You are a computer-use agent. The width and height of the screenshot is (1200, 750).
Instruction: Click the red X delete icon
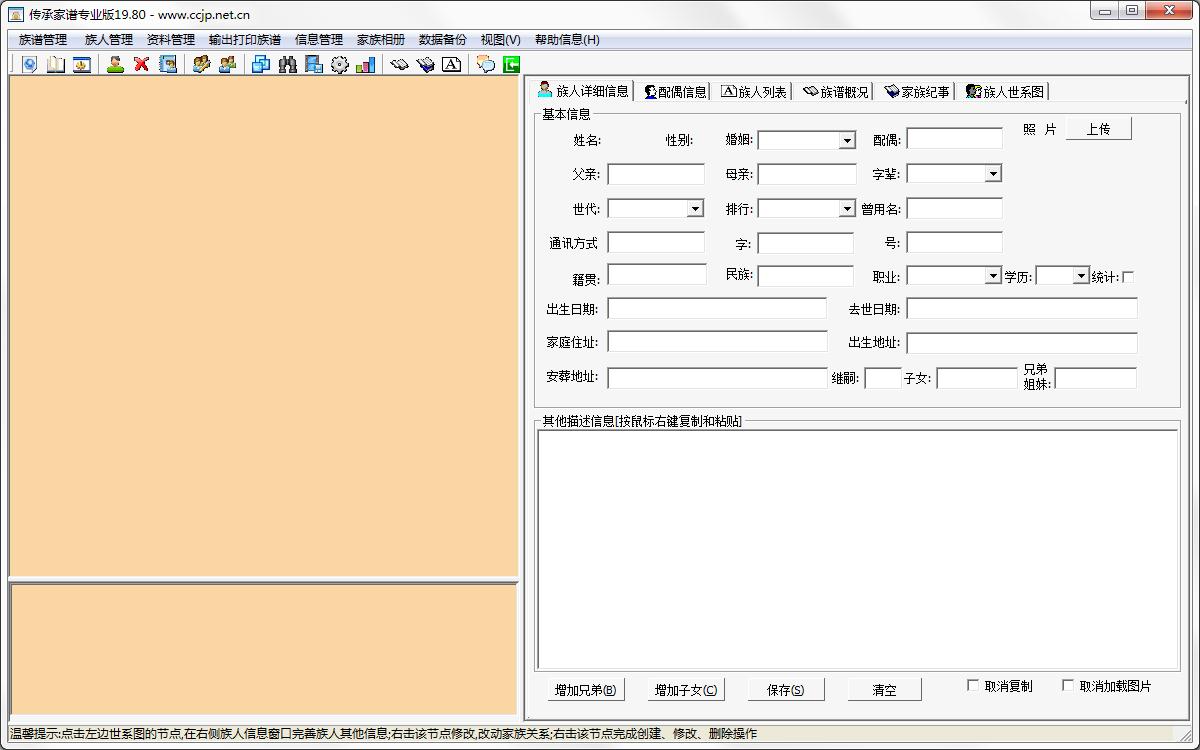[141, 63]
